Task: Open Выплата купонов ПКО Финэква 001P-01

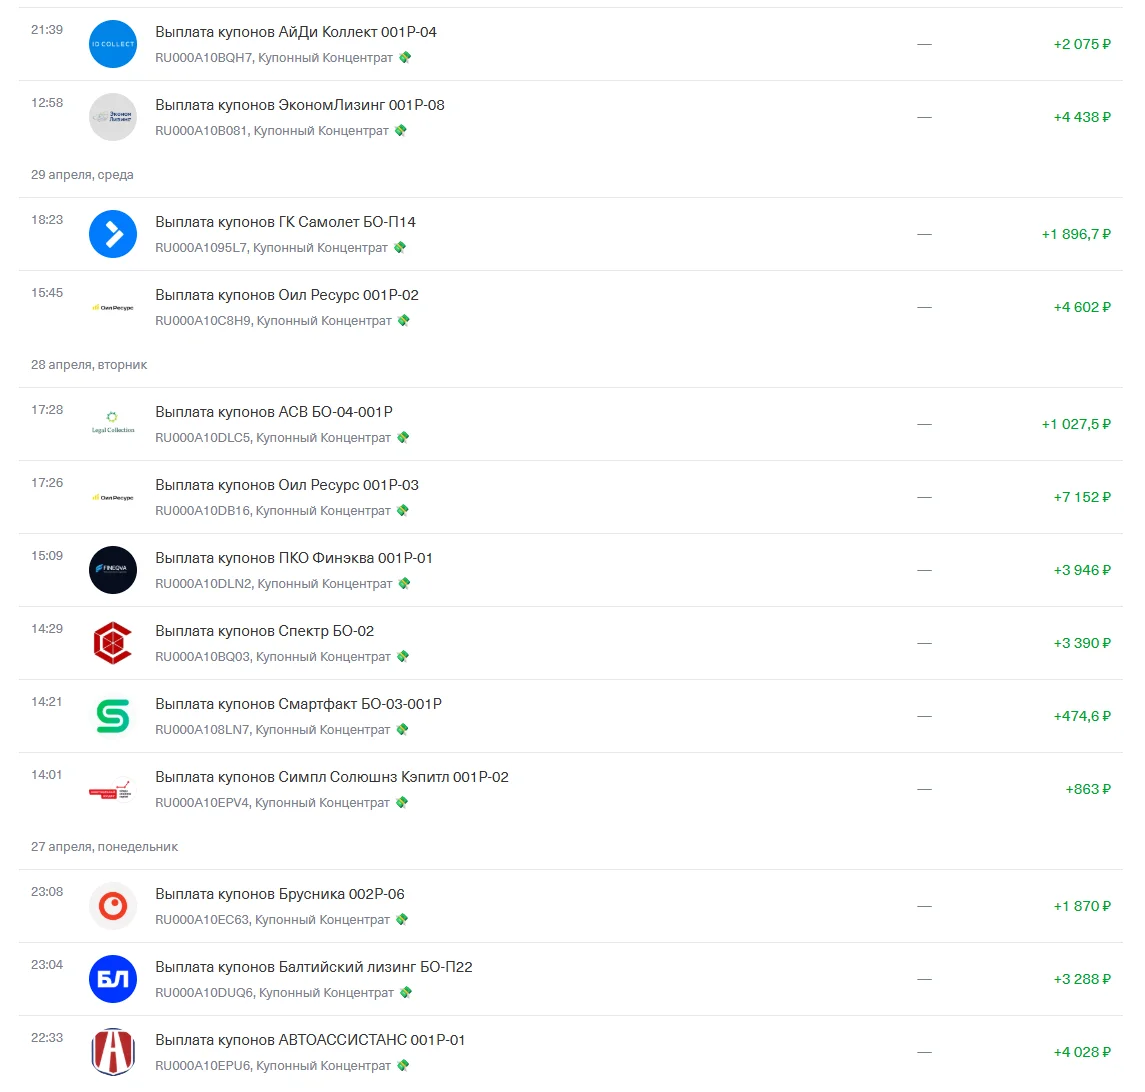Action: 294,558
